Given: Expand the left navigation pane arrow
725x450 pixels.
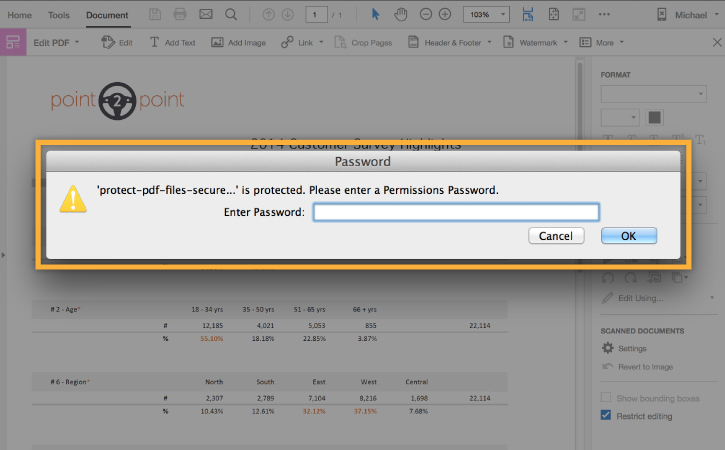Looking at the screenshot, I should tap(3, 254).
